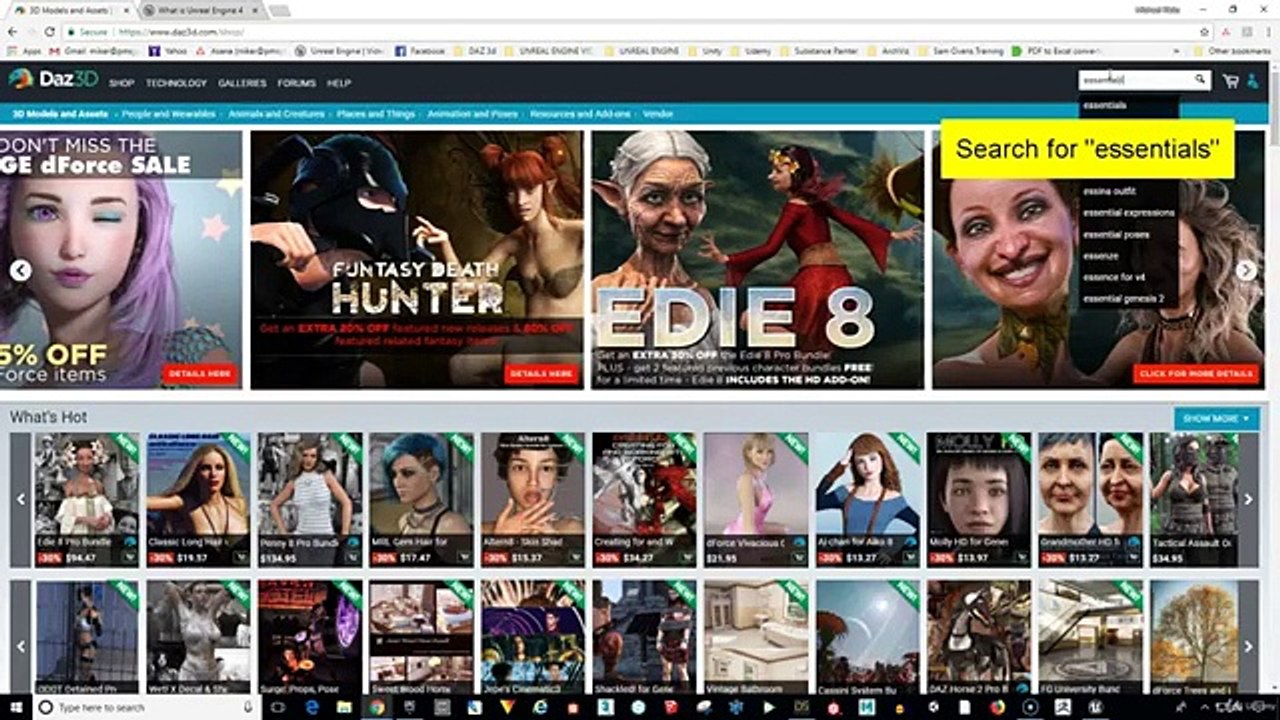Click banner carousel next arrow
Screen dimensions: 1280x720
[x=1246, y=270]
